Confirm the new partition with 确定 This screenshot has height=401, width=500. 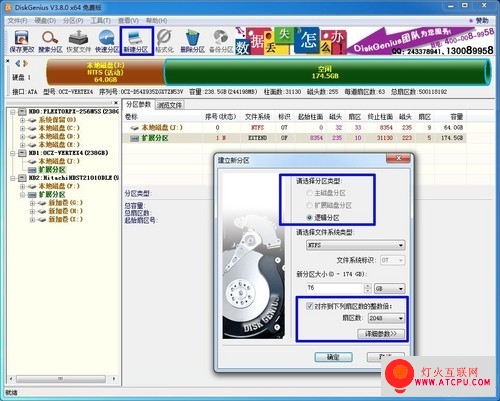point(333,357)
